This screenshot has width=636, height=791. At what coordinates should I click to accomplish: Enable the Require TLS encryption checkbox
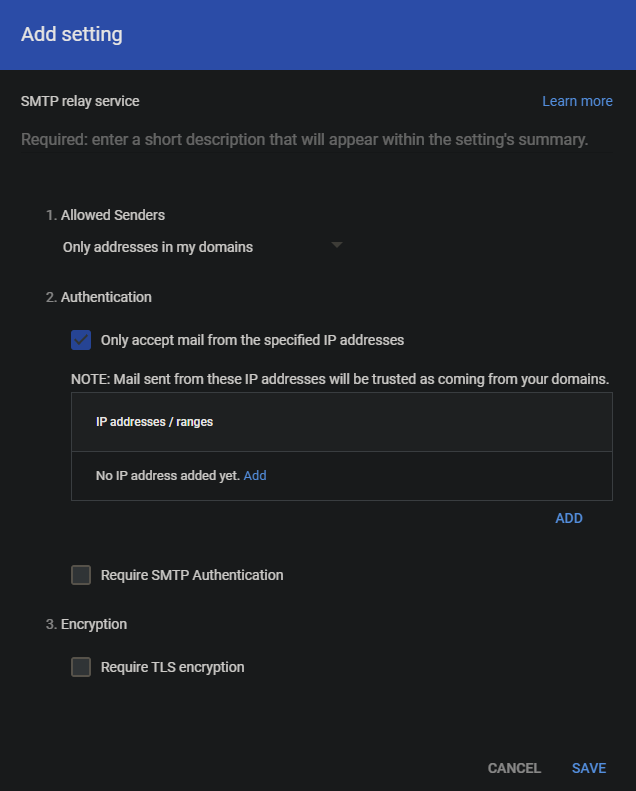81,667
